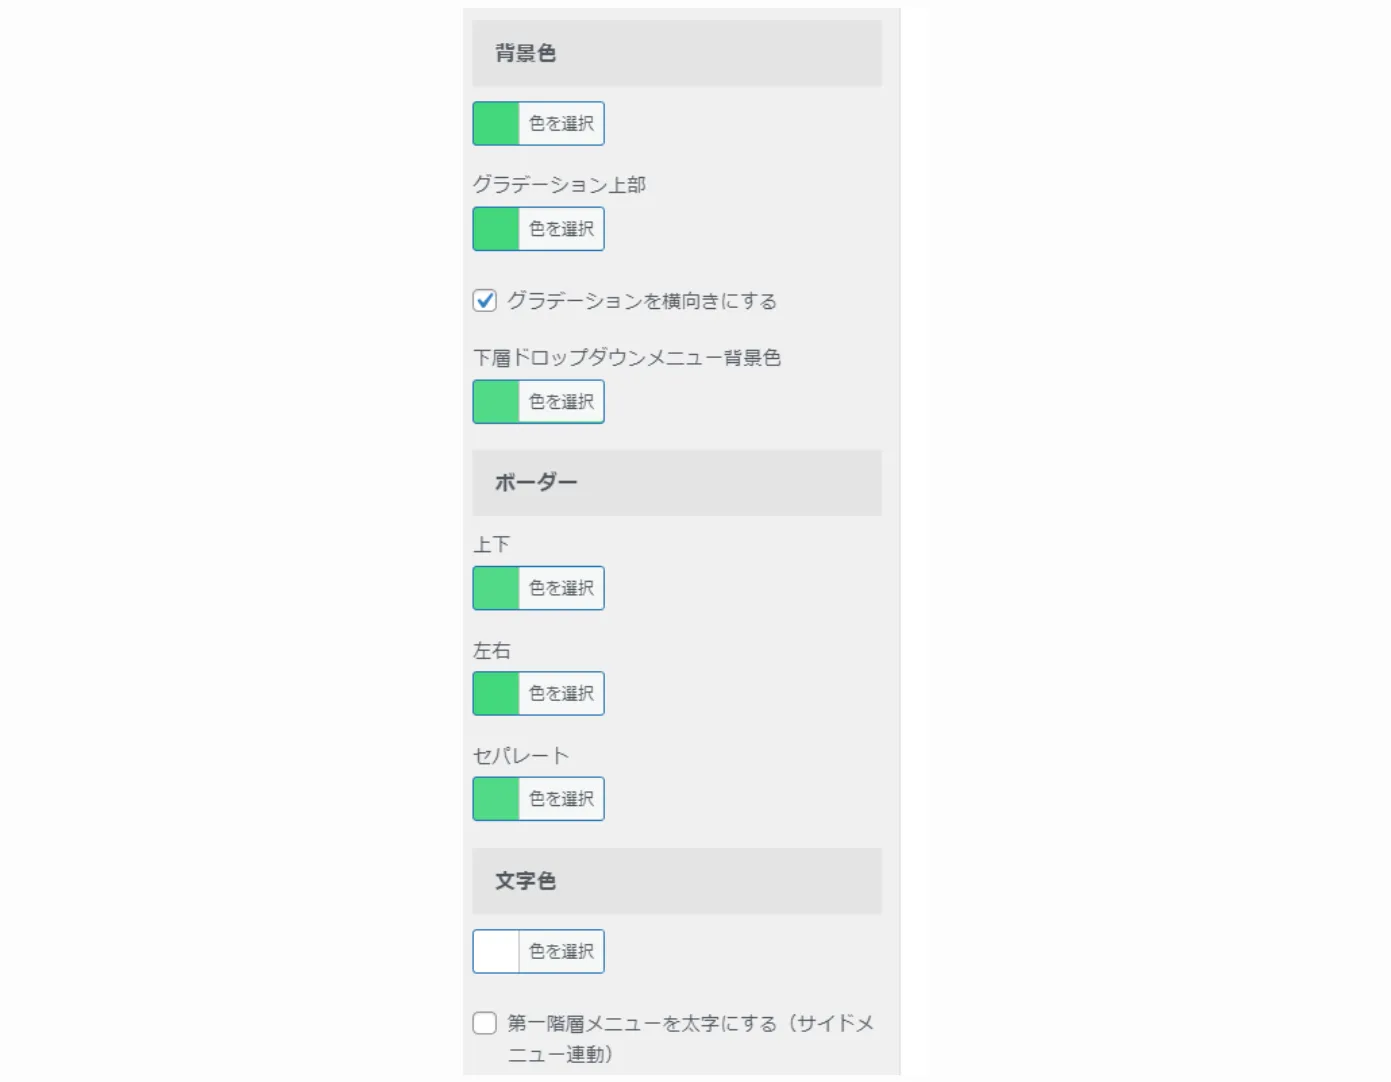Click 色を選択 under 上下
This screenshot has width=1391, height=1082.
(x=561, y=588)
